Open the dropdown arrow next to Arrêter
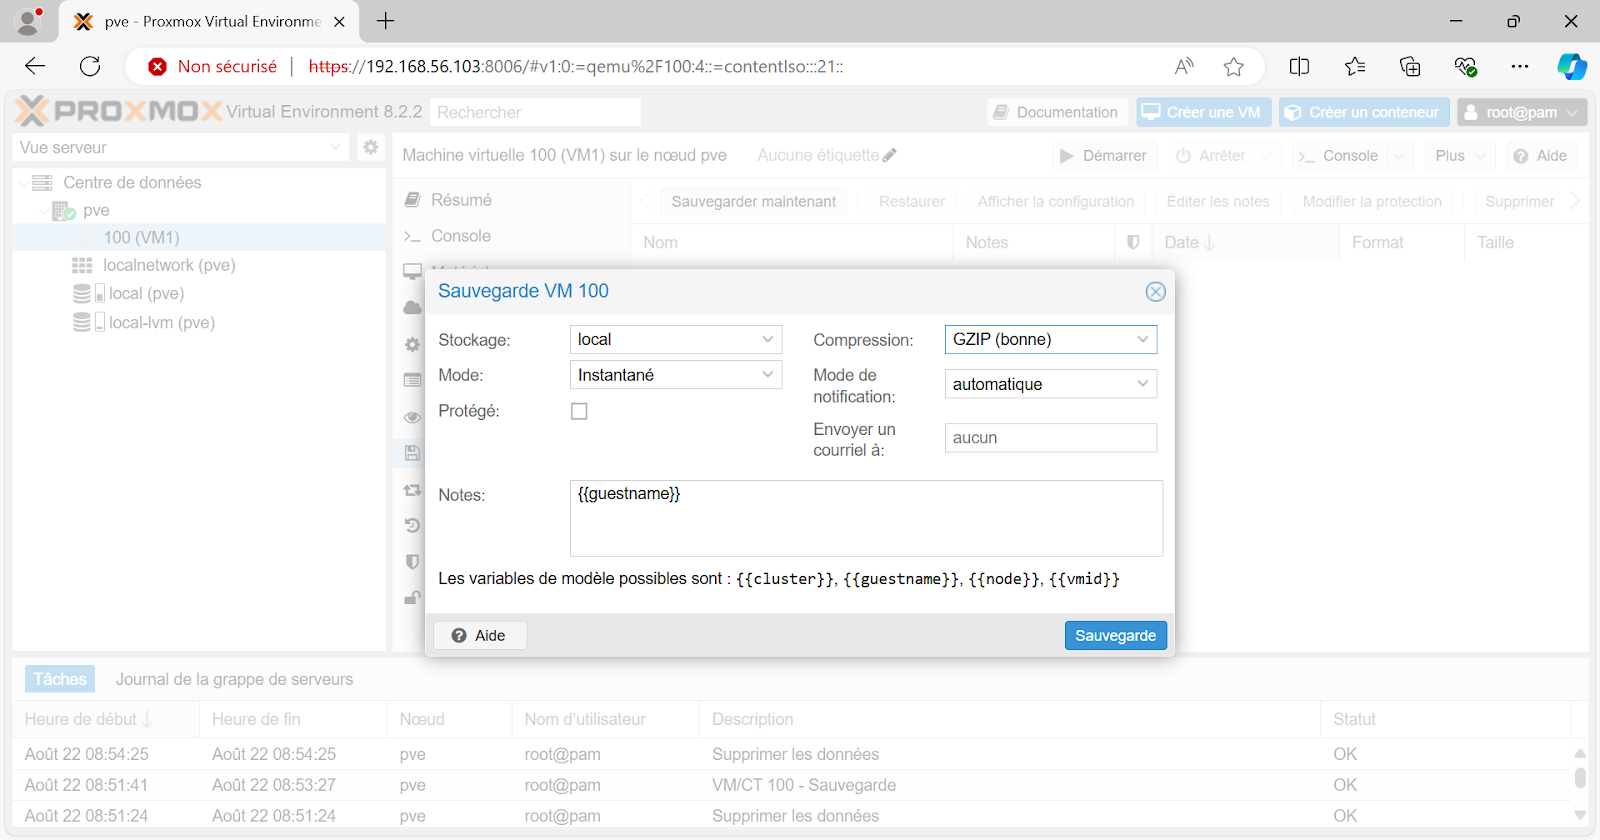The width and height of the screenshot is (1600, 840). 1267,156
